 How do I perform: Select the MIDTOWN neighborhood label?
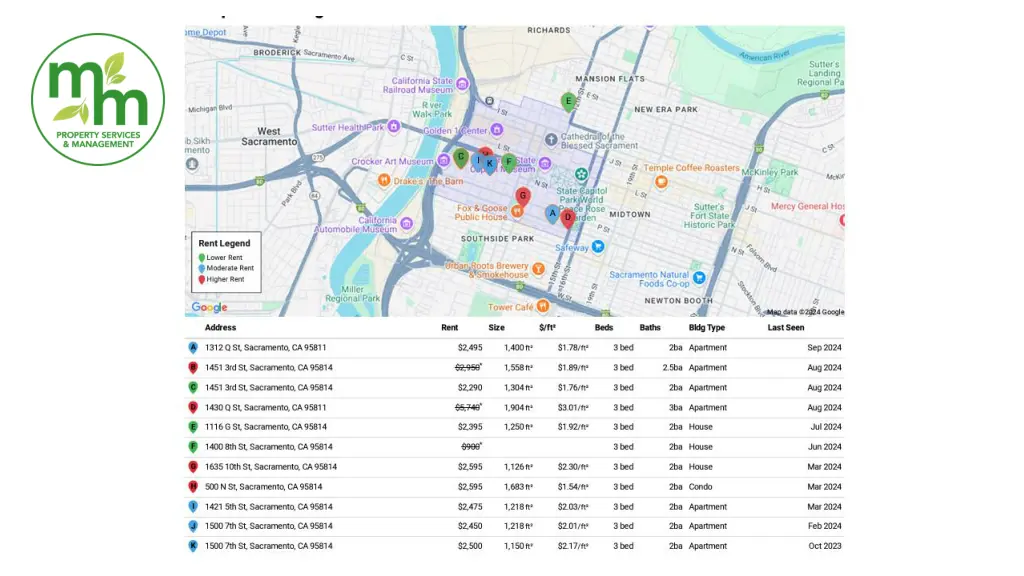[630, 214]
